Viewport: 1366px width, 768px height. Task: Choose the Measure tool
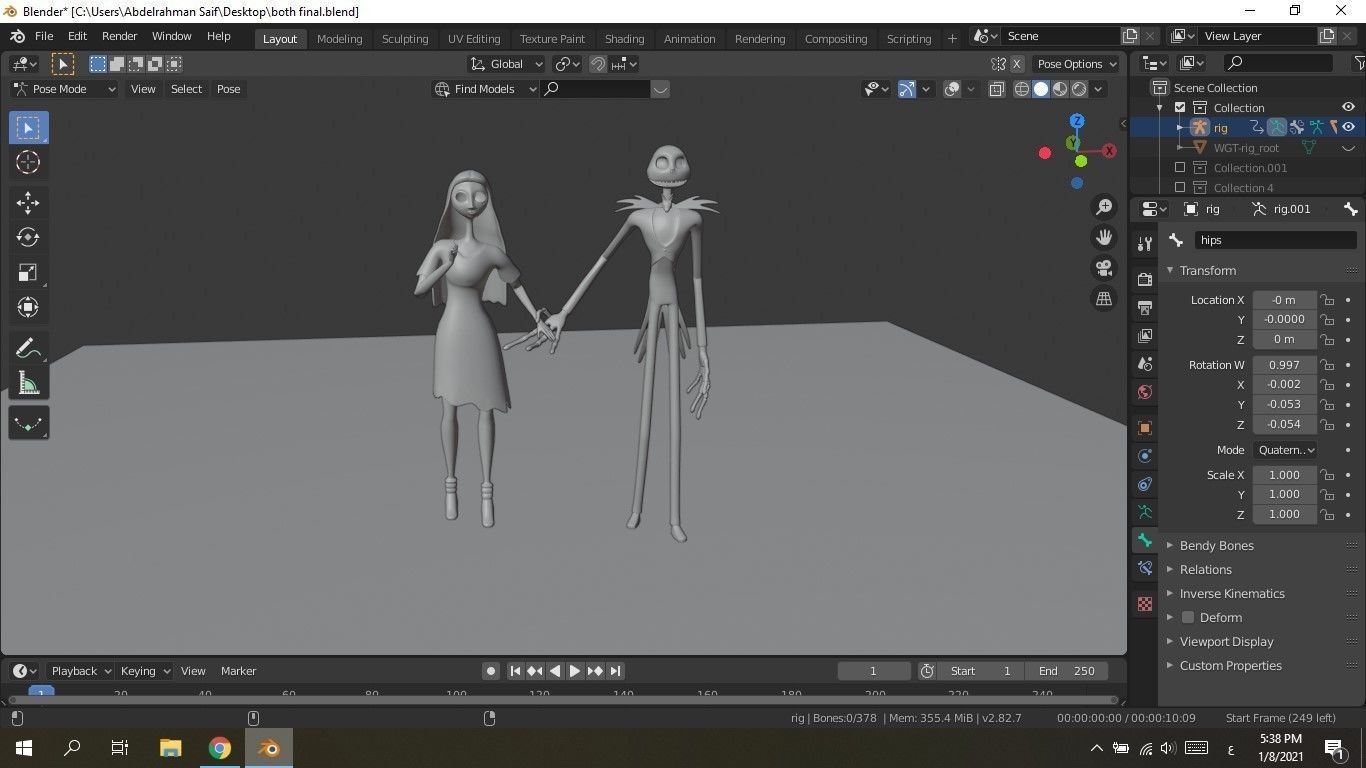28,384
